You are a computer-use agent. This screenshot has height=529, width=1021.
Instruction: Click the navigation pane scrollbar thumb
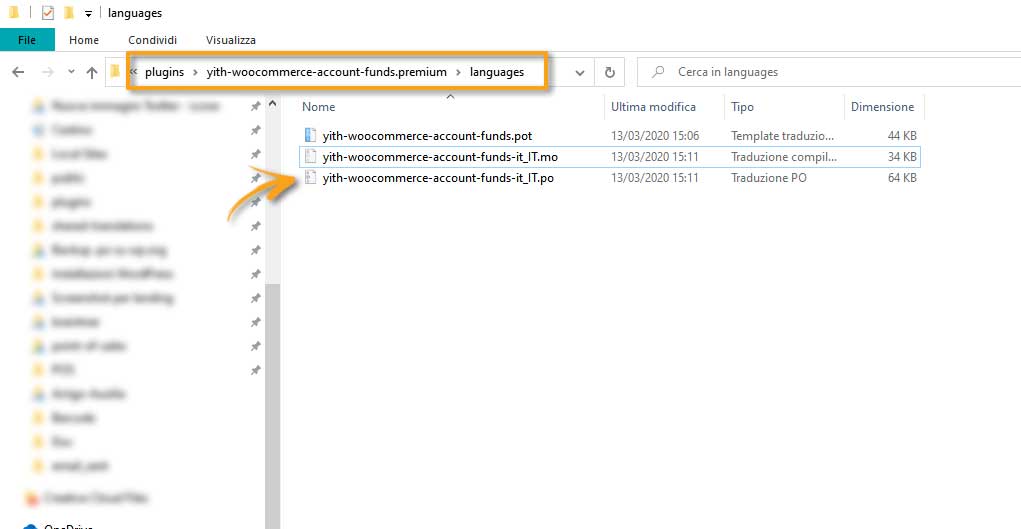click(x=273, y=406)
